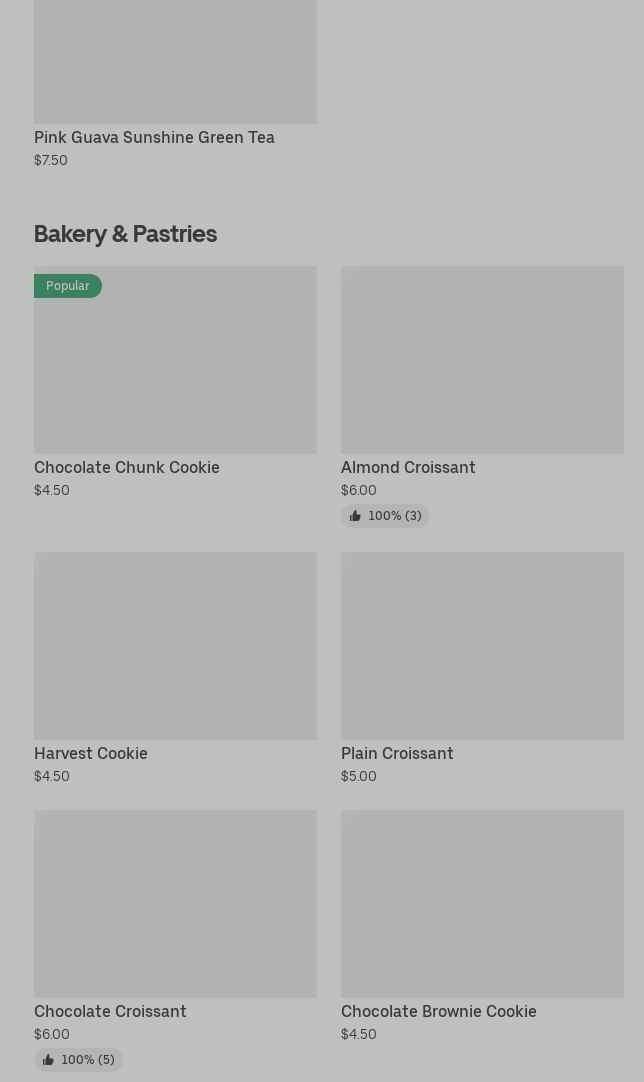This screenshot has width=644, height=1082.
Task: Select the Chocolate Croissant photo
Action: click(x=175, y=903)
